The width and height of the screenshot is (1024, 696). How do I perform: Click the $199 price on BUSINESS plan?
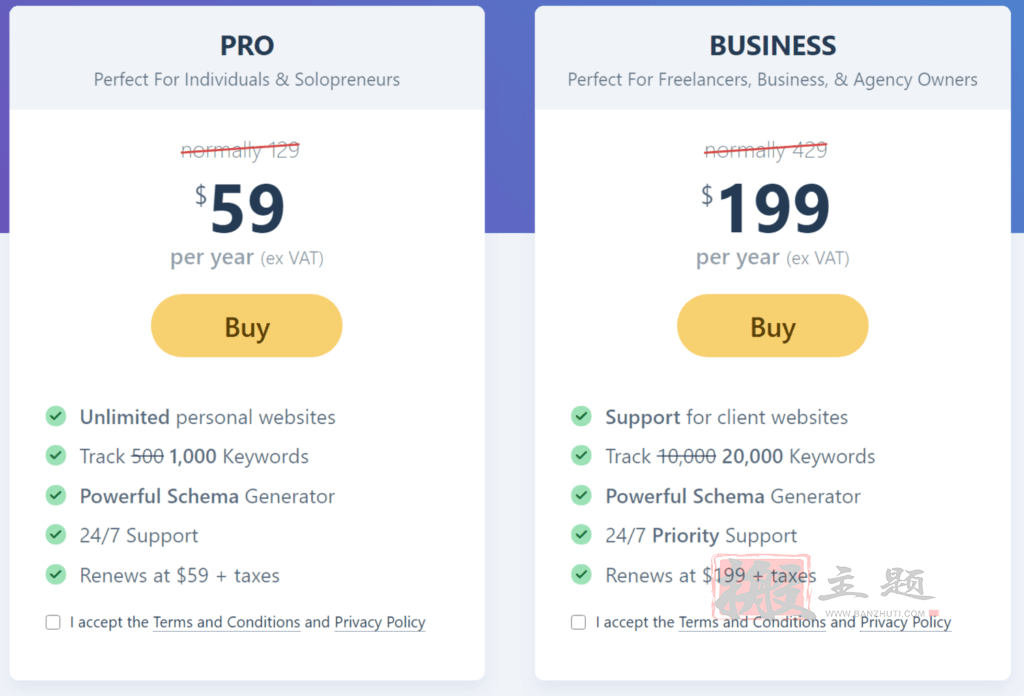click(765, 208)
